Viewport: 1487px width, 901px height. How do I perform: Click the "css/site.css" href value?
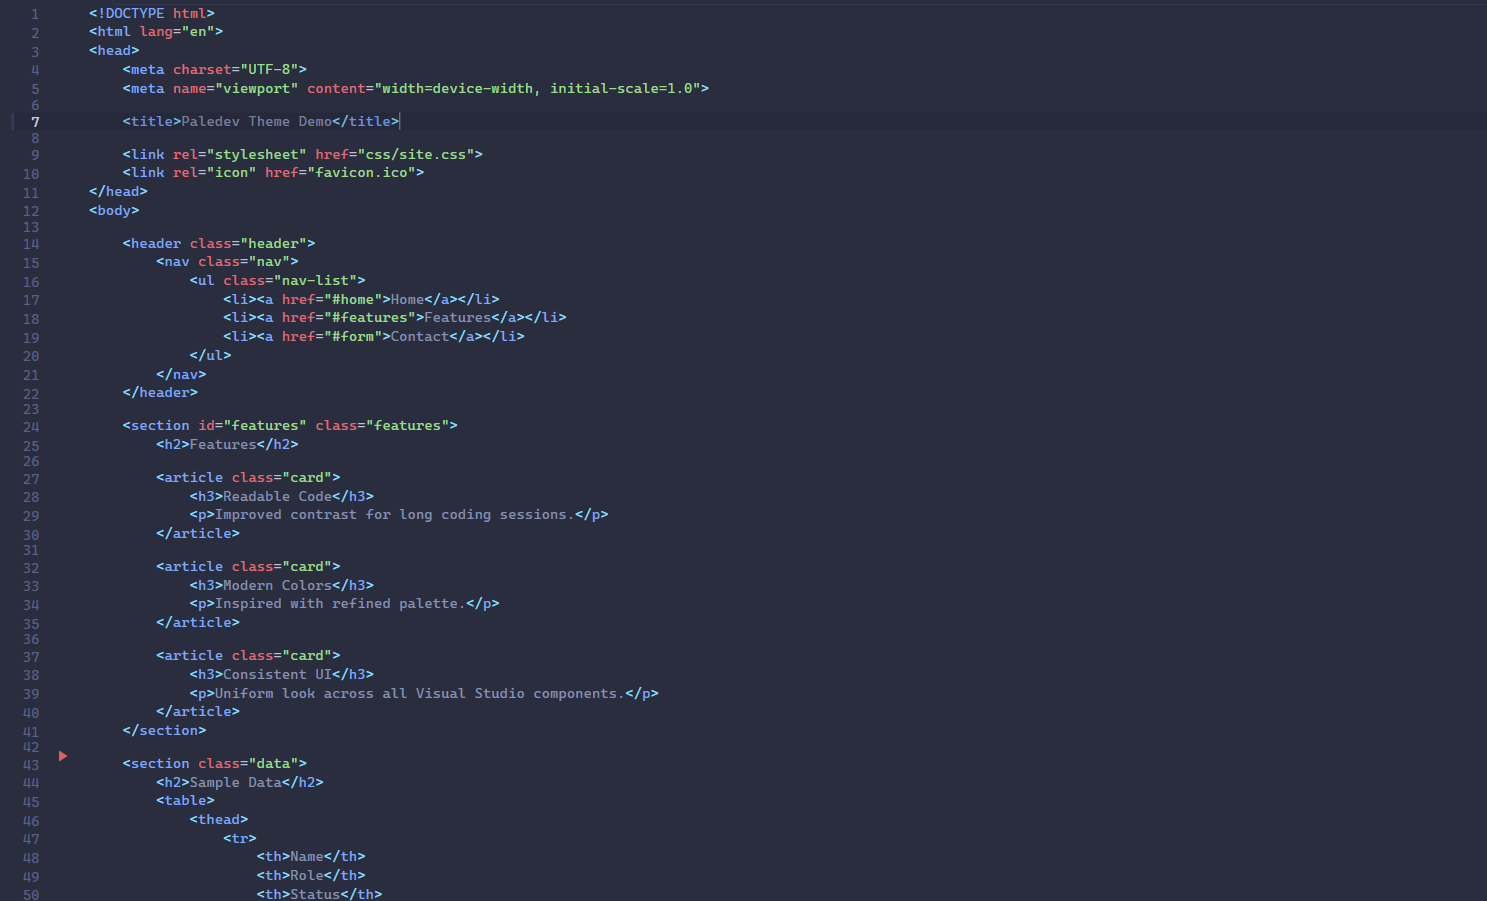[416, 154]
